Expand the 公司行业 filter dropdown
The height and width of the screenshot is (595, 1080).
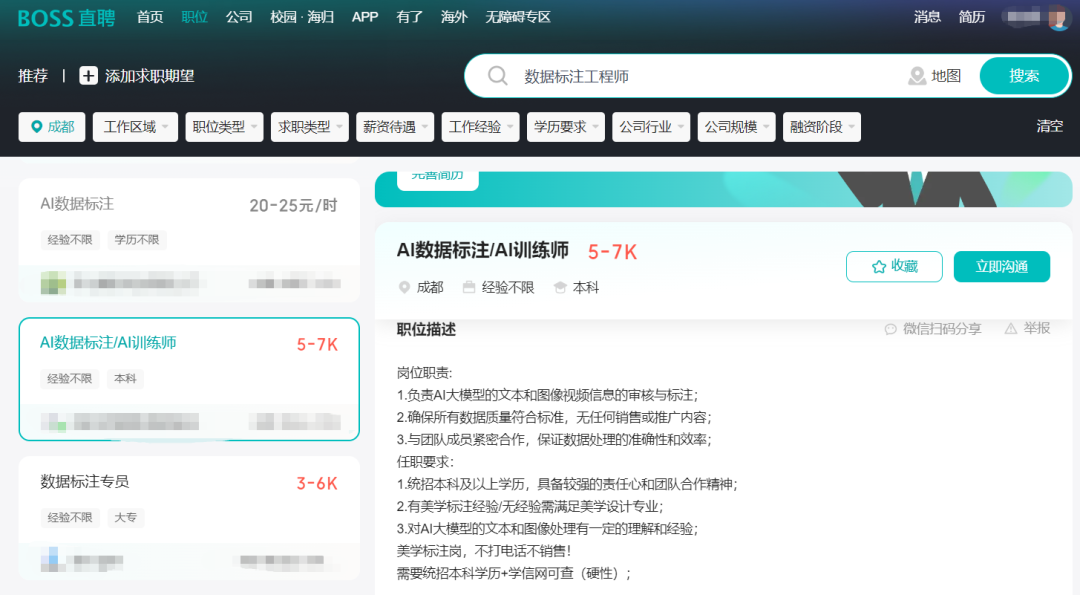pyautogui.click(x=651, y=127)
